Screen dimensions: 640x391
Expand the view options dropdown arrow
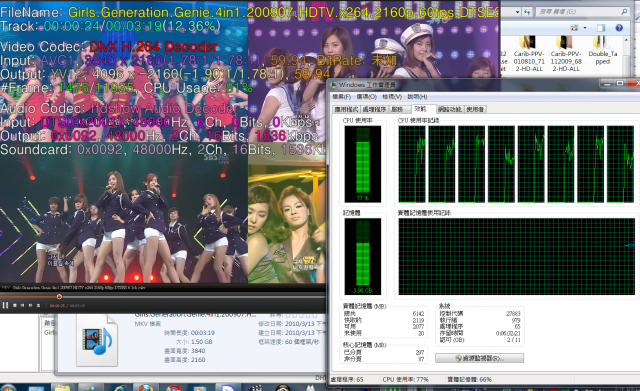[585, 28]
